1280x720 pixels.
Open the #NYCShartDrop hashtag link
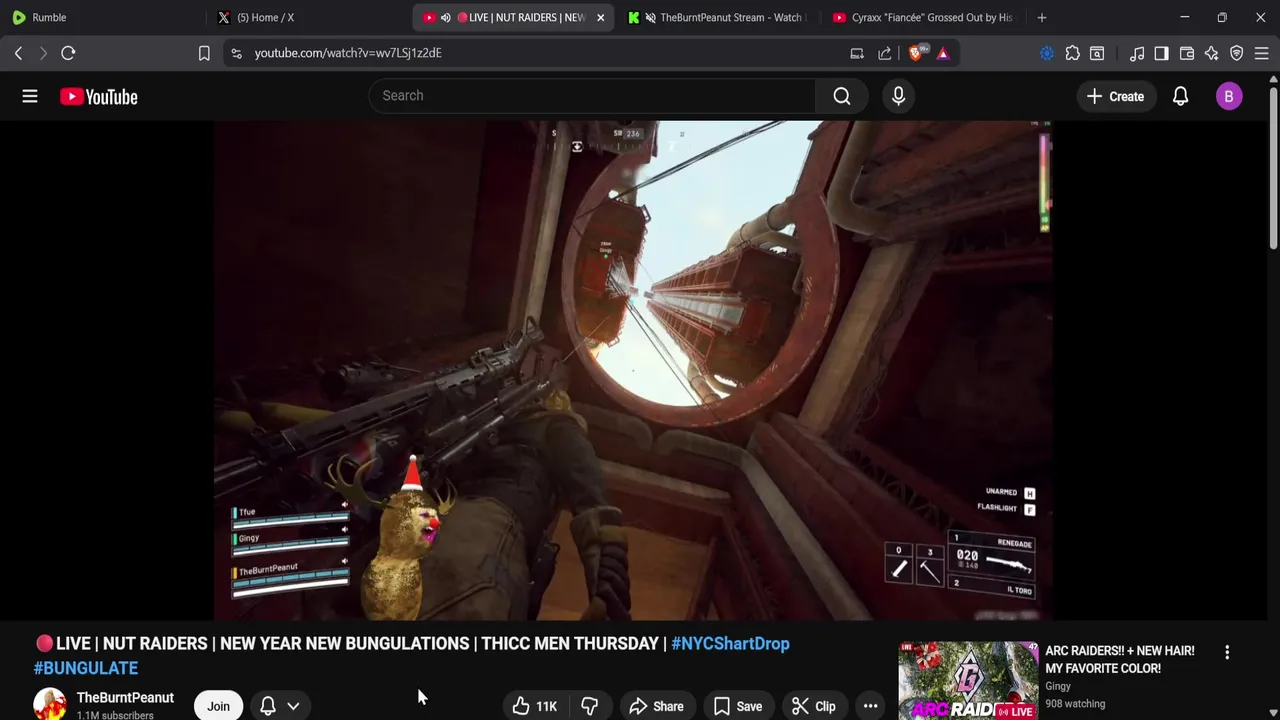pyautogui.click(x=730, y=643)
